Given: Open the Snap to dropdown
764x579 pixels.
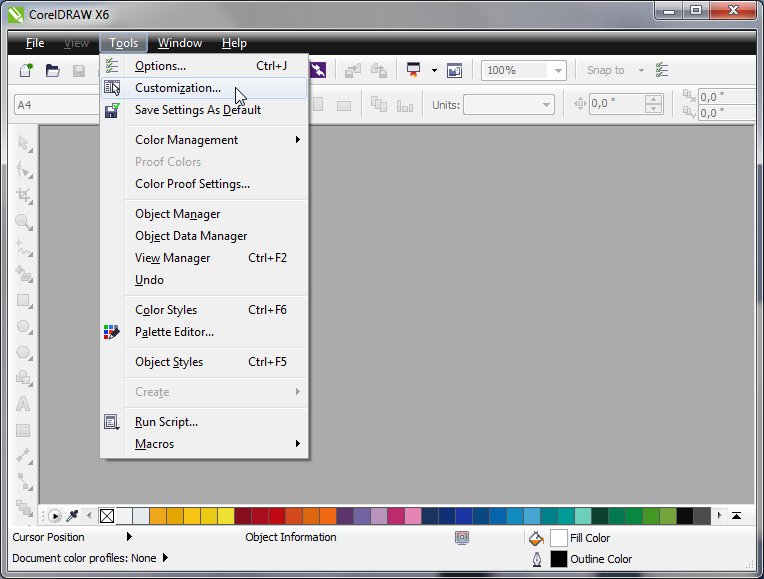Looking at the screenshot, I should tap(641, 71).
